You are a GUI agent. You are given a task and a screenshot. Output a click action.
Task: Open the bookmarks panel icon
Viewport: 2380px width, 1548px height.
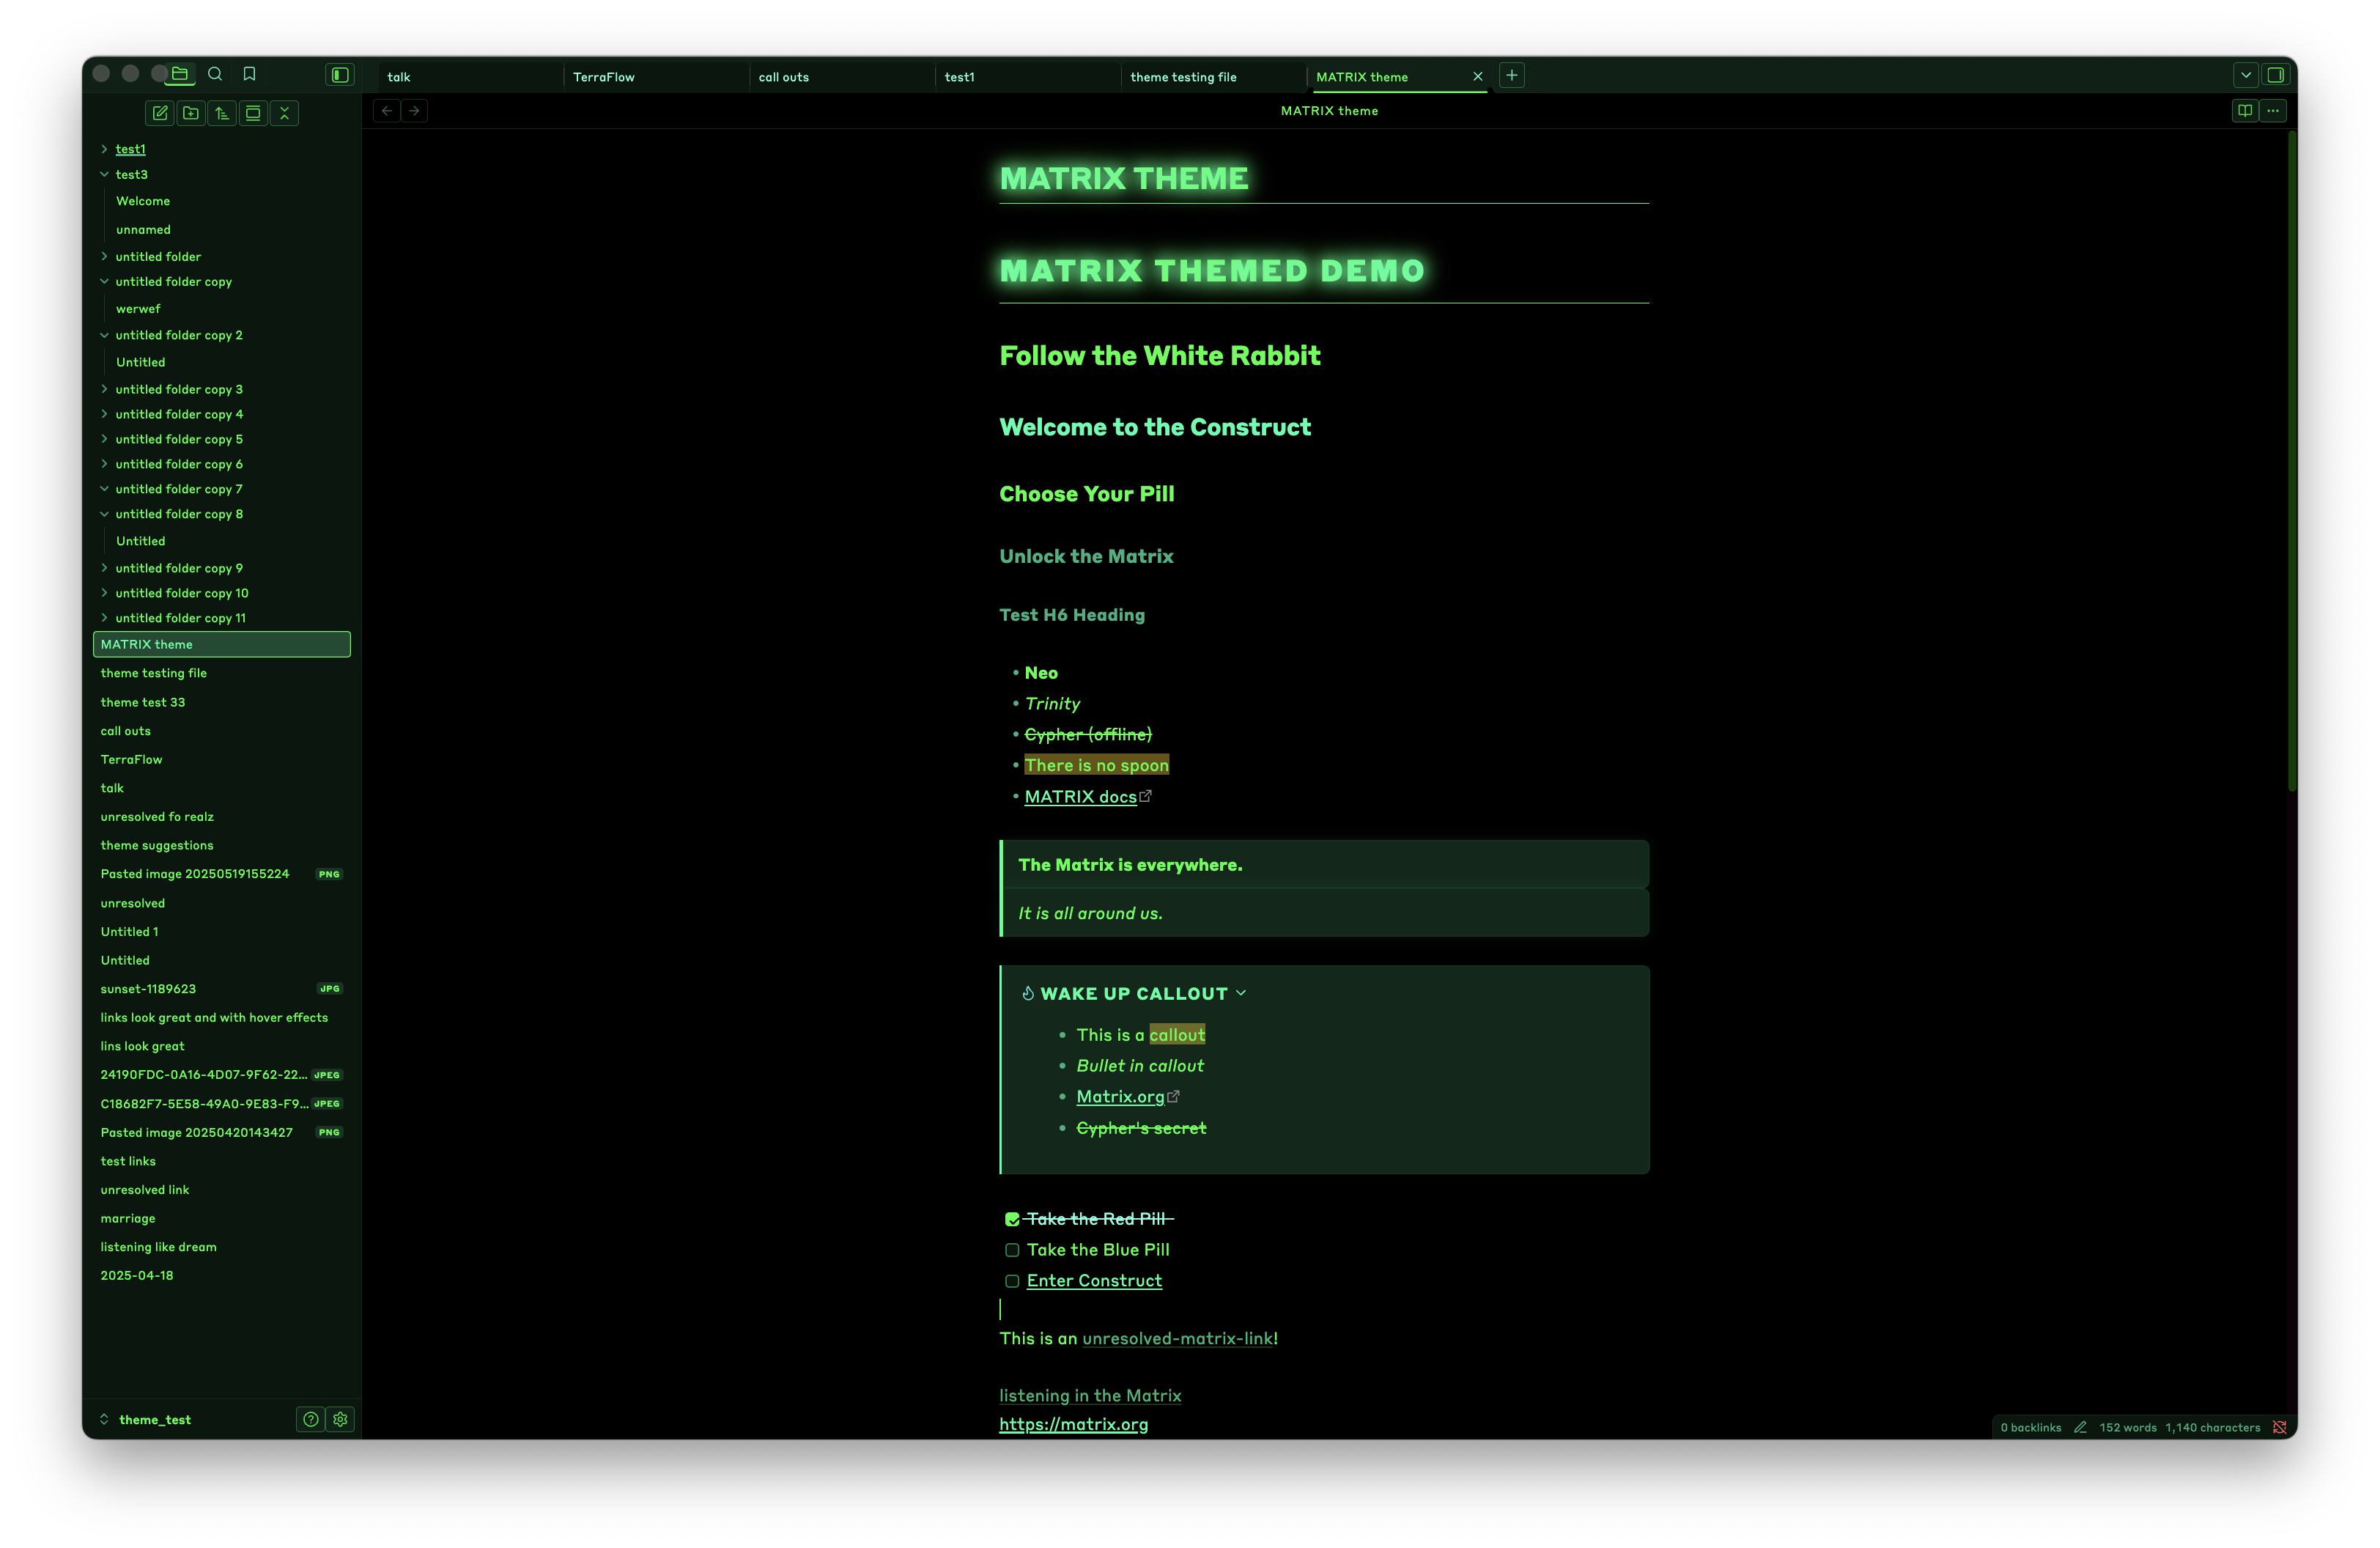[x=250, y=74]
